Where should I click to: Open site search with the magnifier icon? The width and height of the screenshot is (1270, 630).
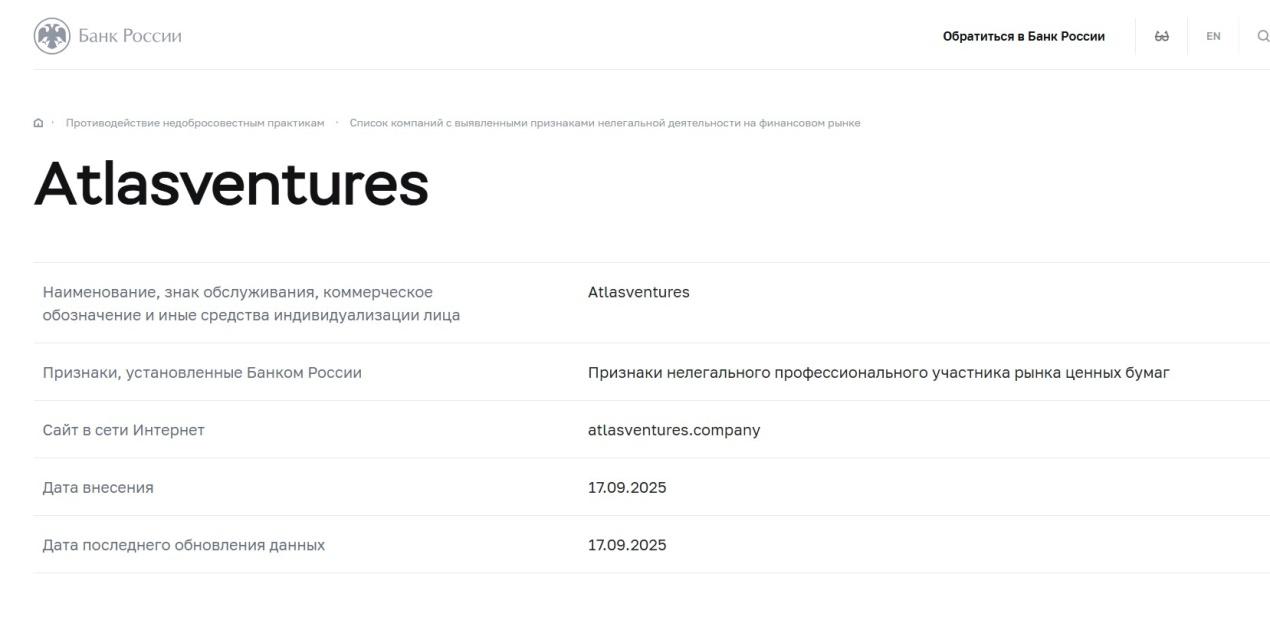pos(1263,36)
